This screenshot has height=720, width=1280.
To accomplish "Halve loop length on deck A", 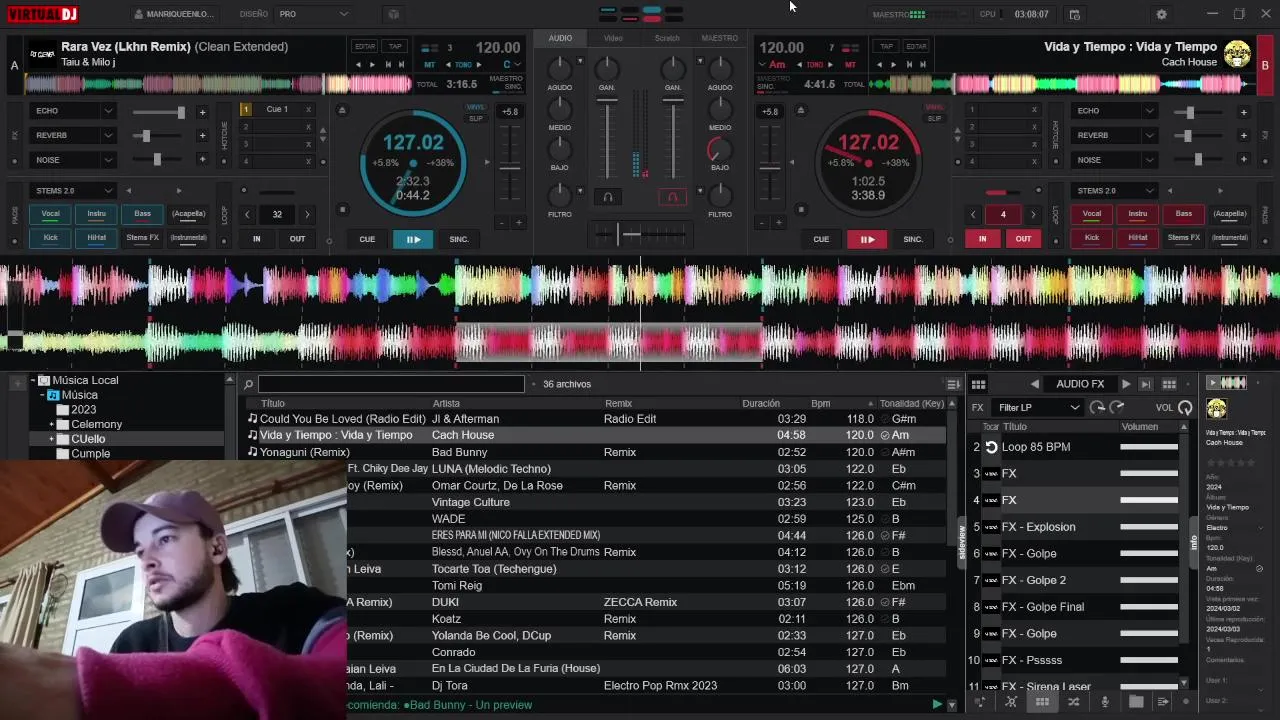I will pos(247,214).
